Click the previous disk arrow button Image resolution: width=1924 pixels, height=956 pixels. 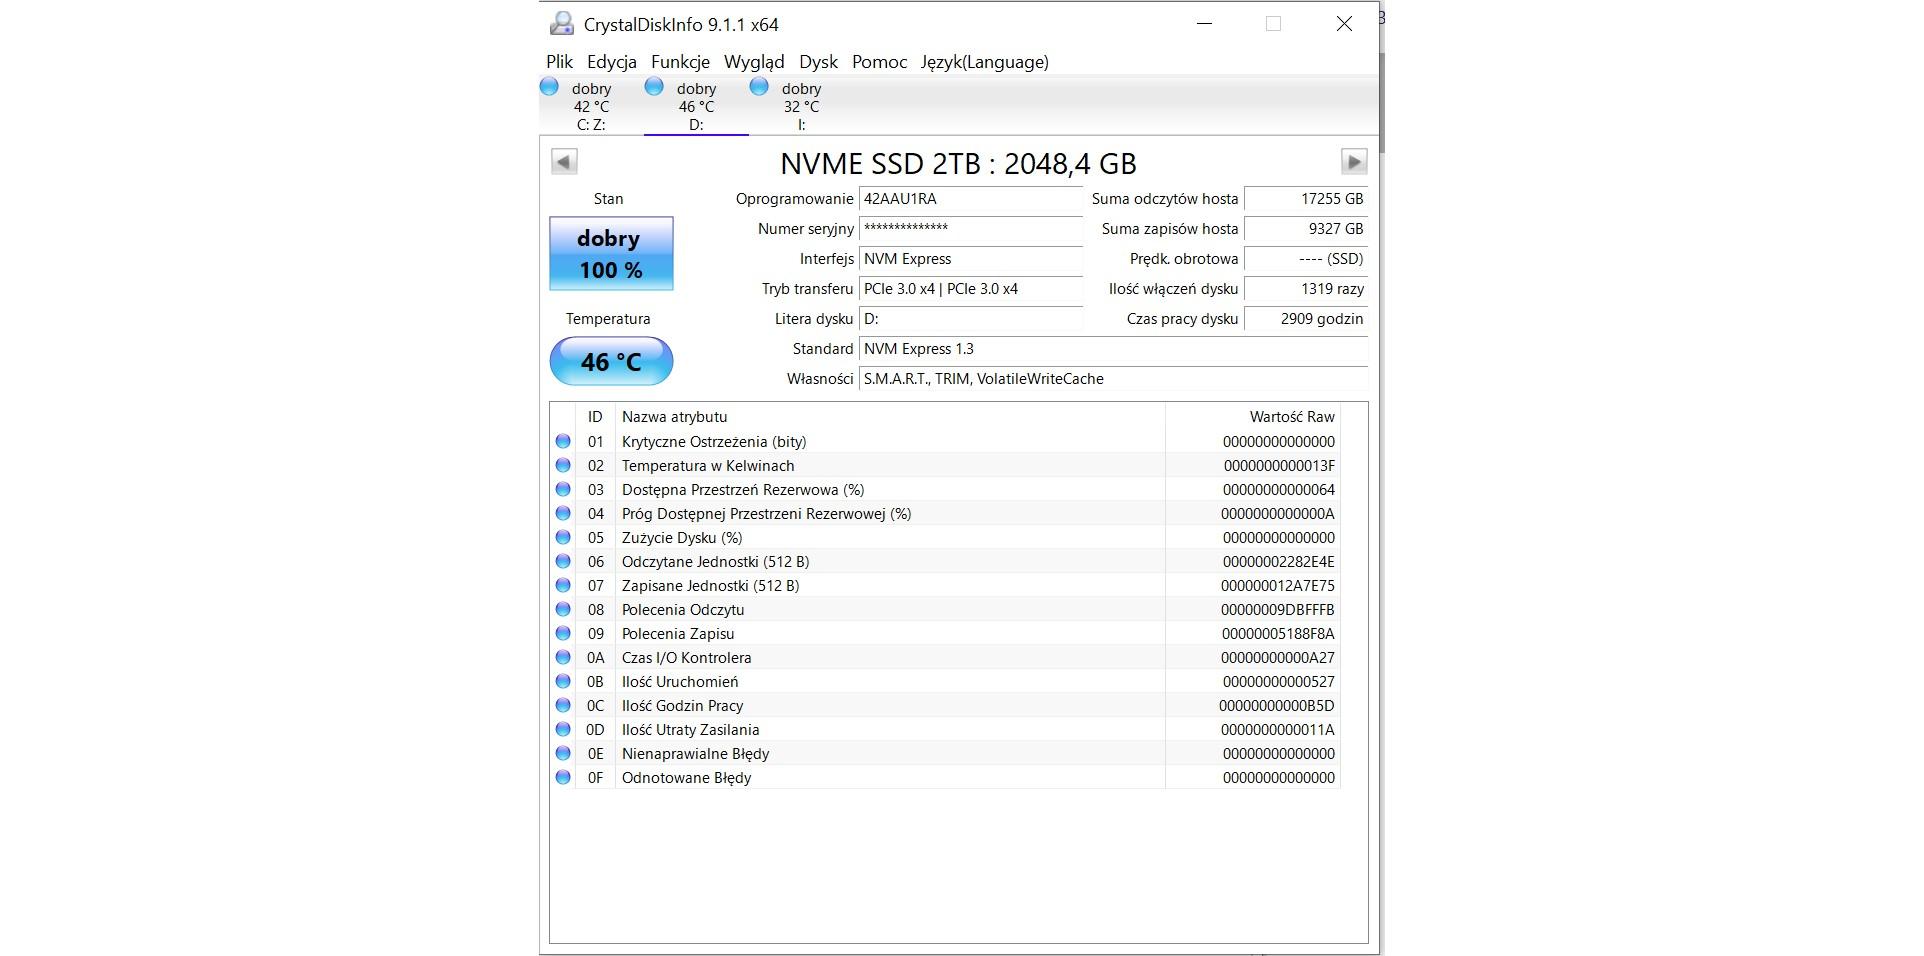[x=564, y=162]
